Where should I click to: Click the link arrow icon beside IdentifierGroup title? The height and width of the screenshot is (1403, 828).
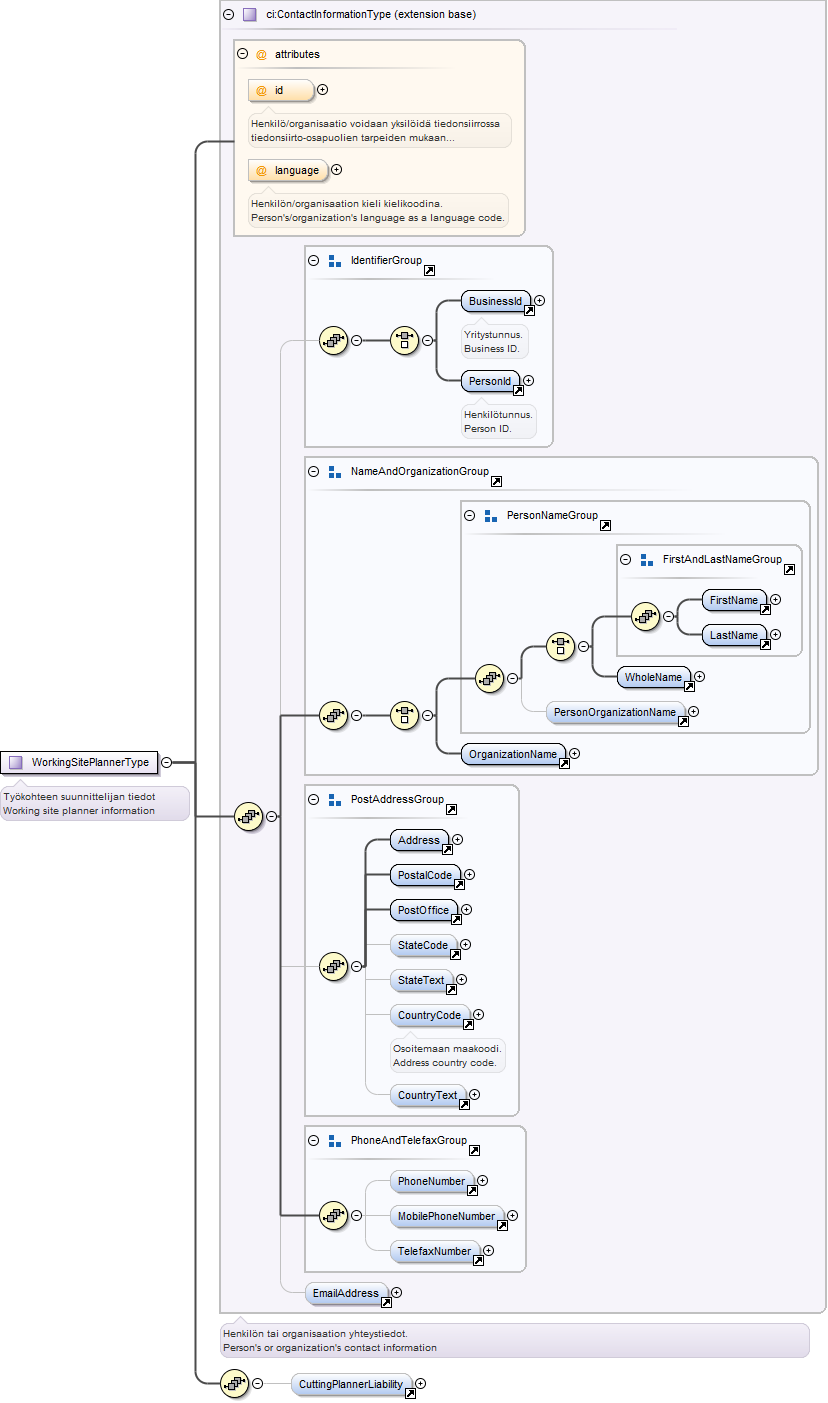429,270
